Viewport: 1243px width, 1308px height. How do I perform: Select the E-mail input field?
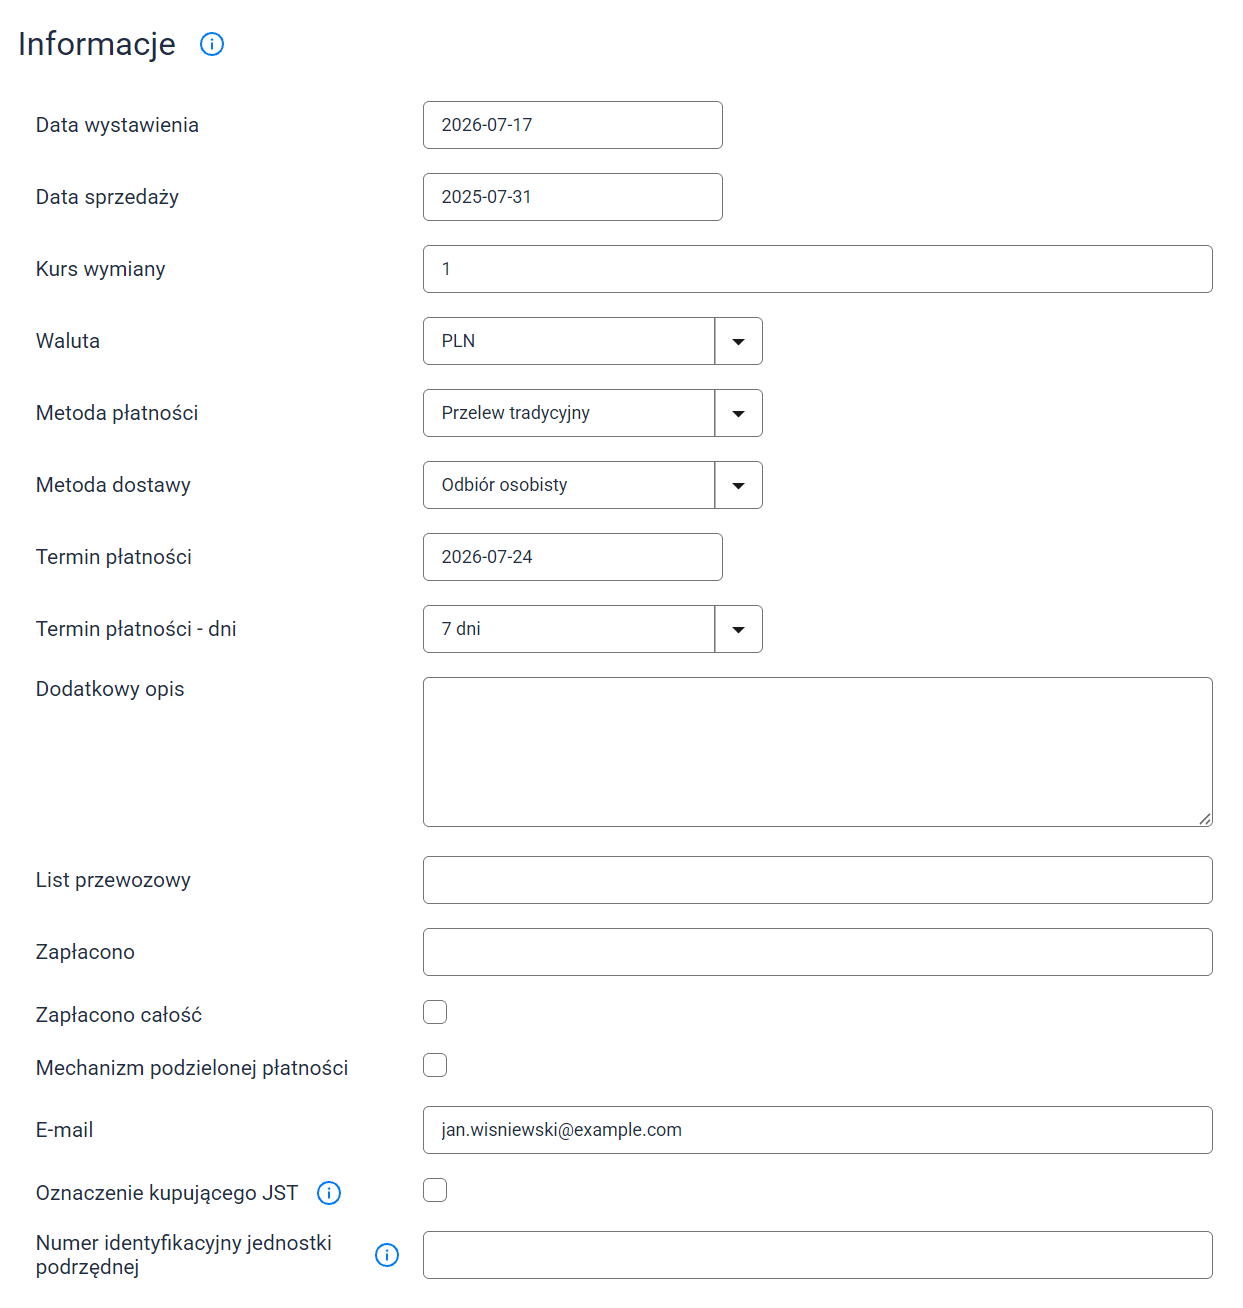[818, 1130]
